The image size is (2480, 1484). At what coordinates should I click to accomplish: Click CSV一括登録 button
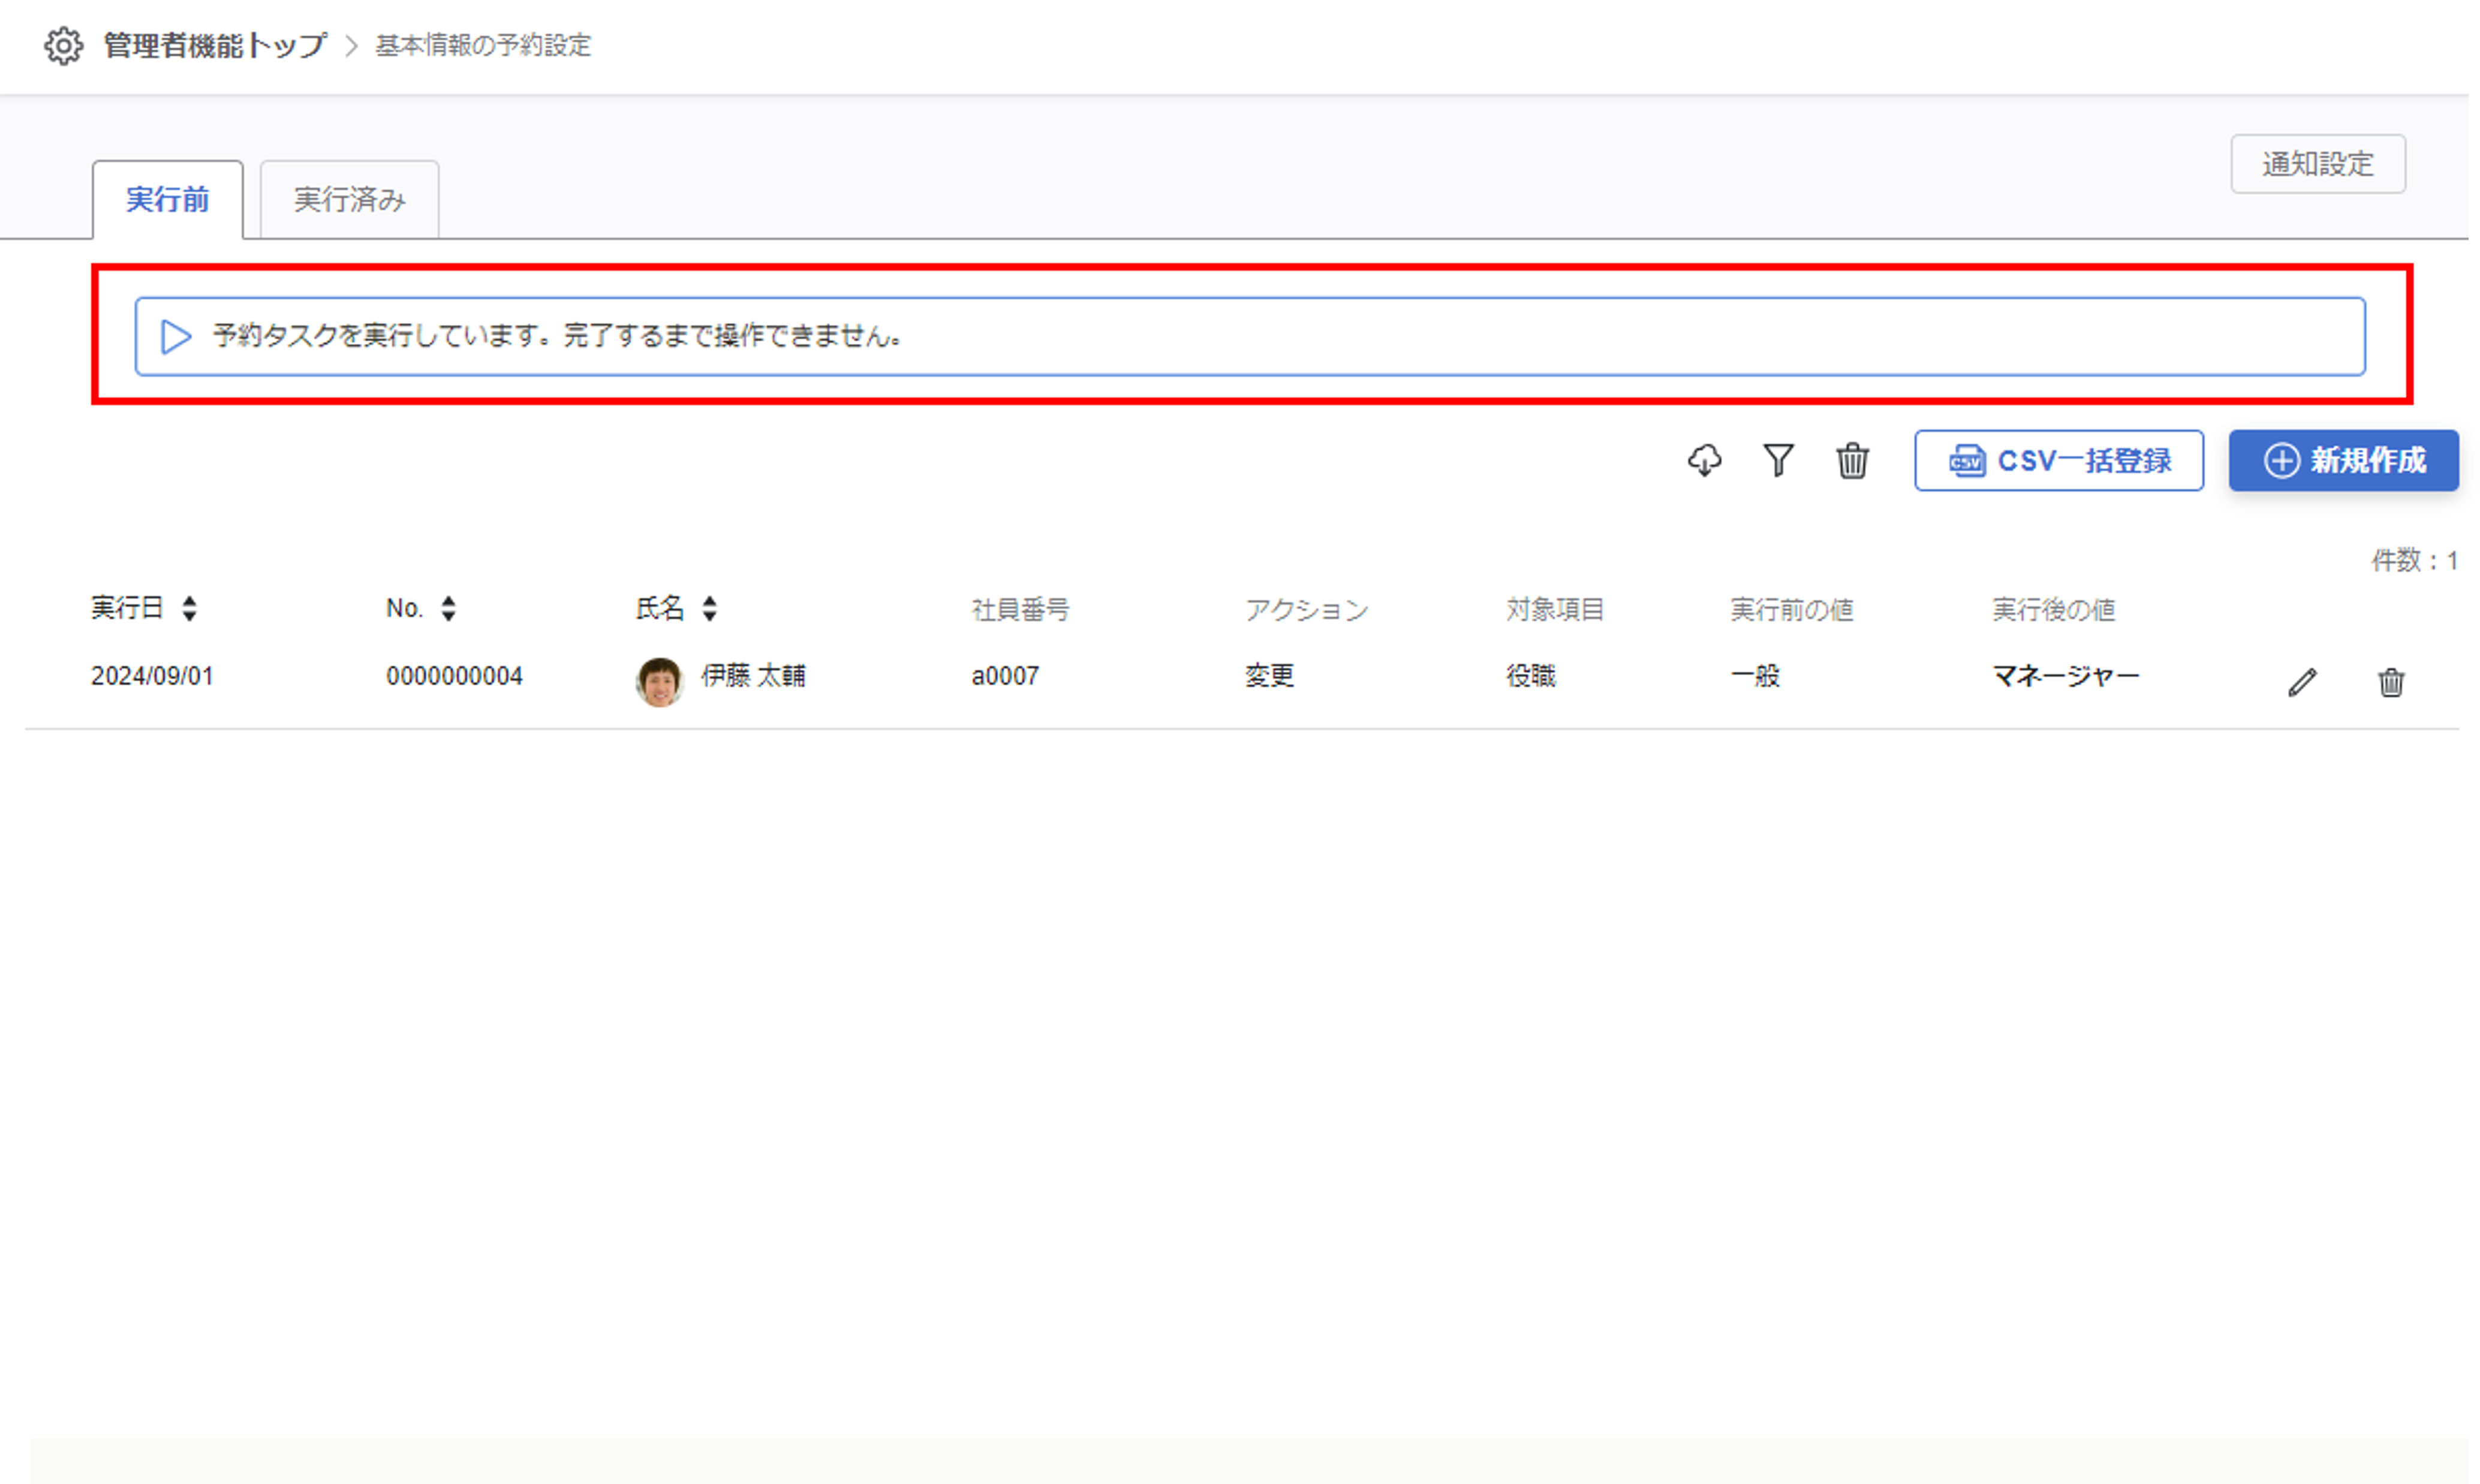(2060, 461)
